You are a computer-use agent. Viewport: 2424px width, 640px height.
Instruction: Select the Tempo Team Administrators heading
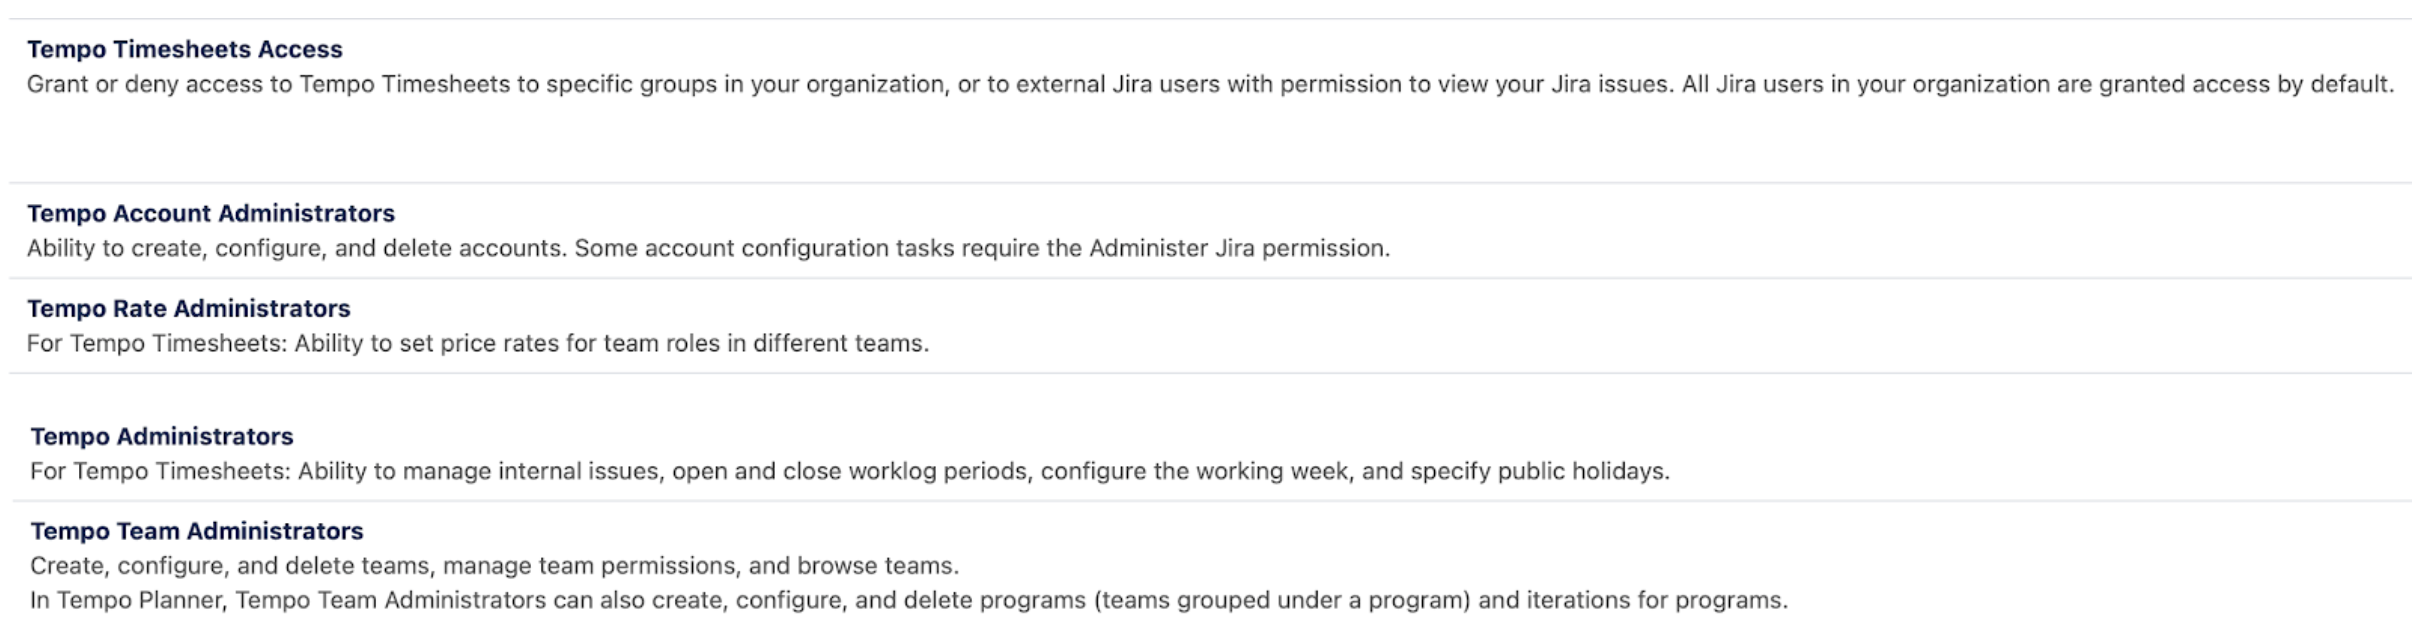coord(196,531)
